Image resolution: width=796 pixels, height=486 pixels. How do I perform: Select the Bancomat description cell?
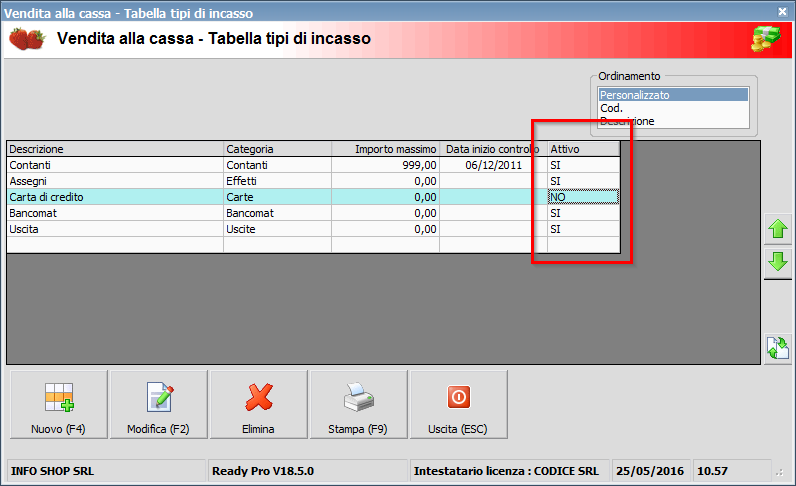point(115,213)
